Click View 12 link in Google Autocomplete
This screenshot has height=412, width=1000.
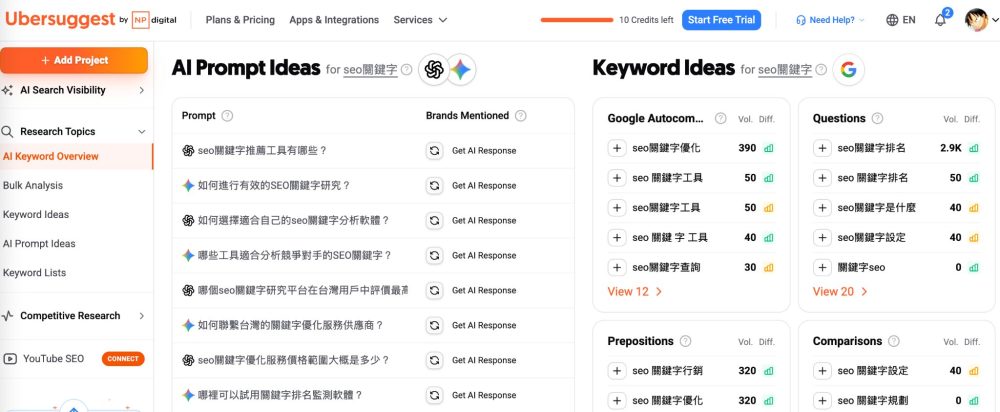point(635,291)
